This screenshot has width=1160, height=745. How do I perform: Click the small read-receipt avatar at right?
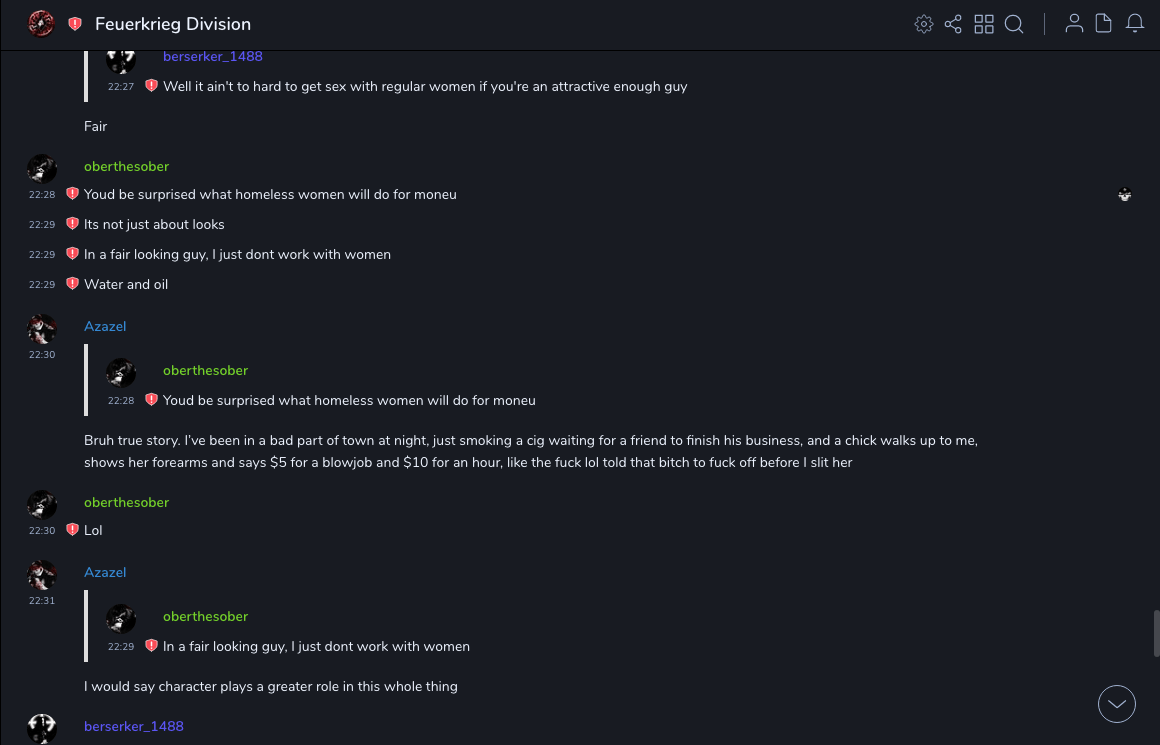point(1125,195)
